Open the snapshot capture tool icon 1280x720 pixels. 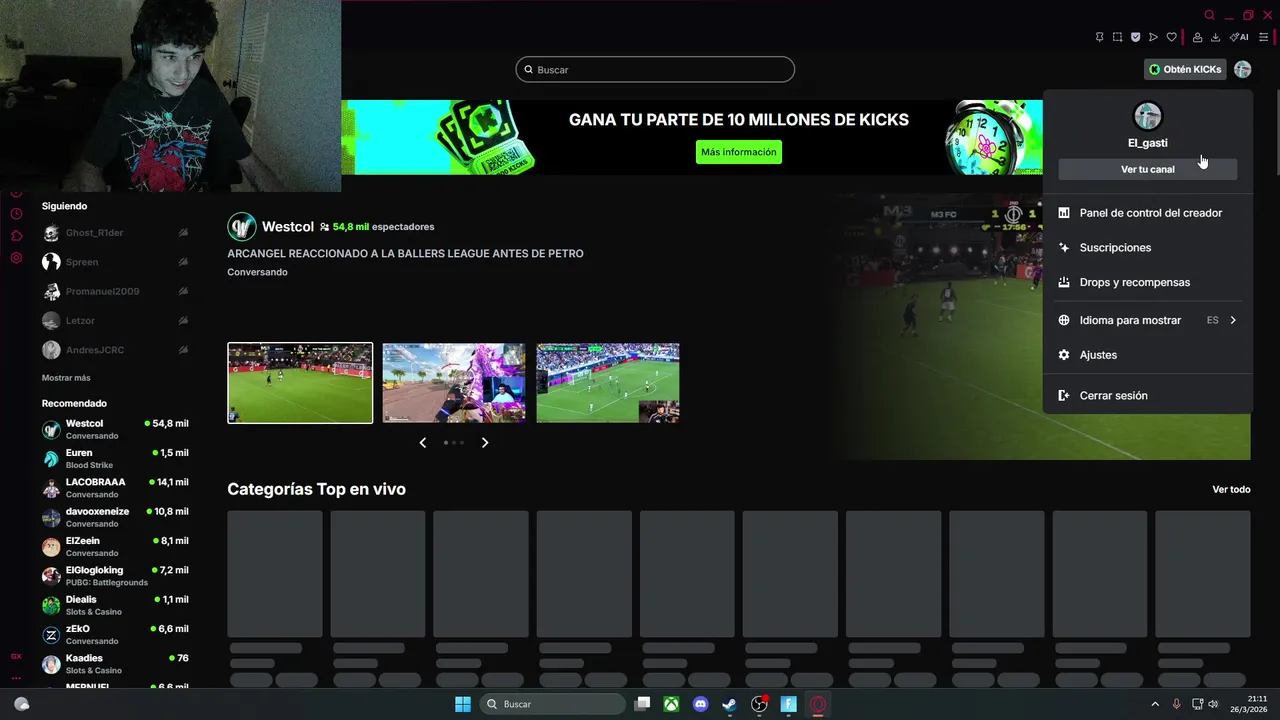pos(1117,37)
